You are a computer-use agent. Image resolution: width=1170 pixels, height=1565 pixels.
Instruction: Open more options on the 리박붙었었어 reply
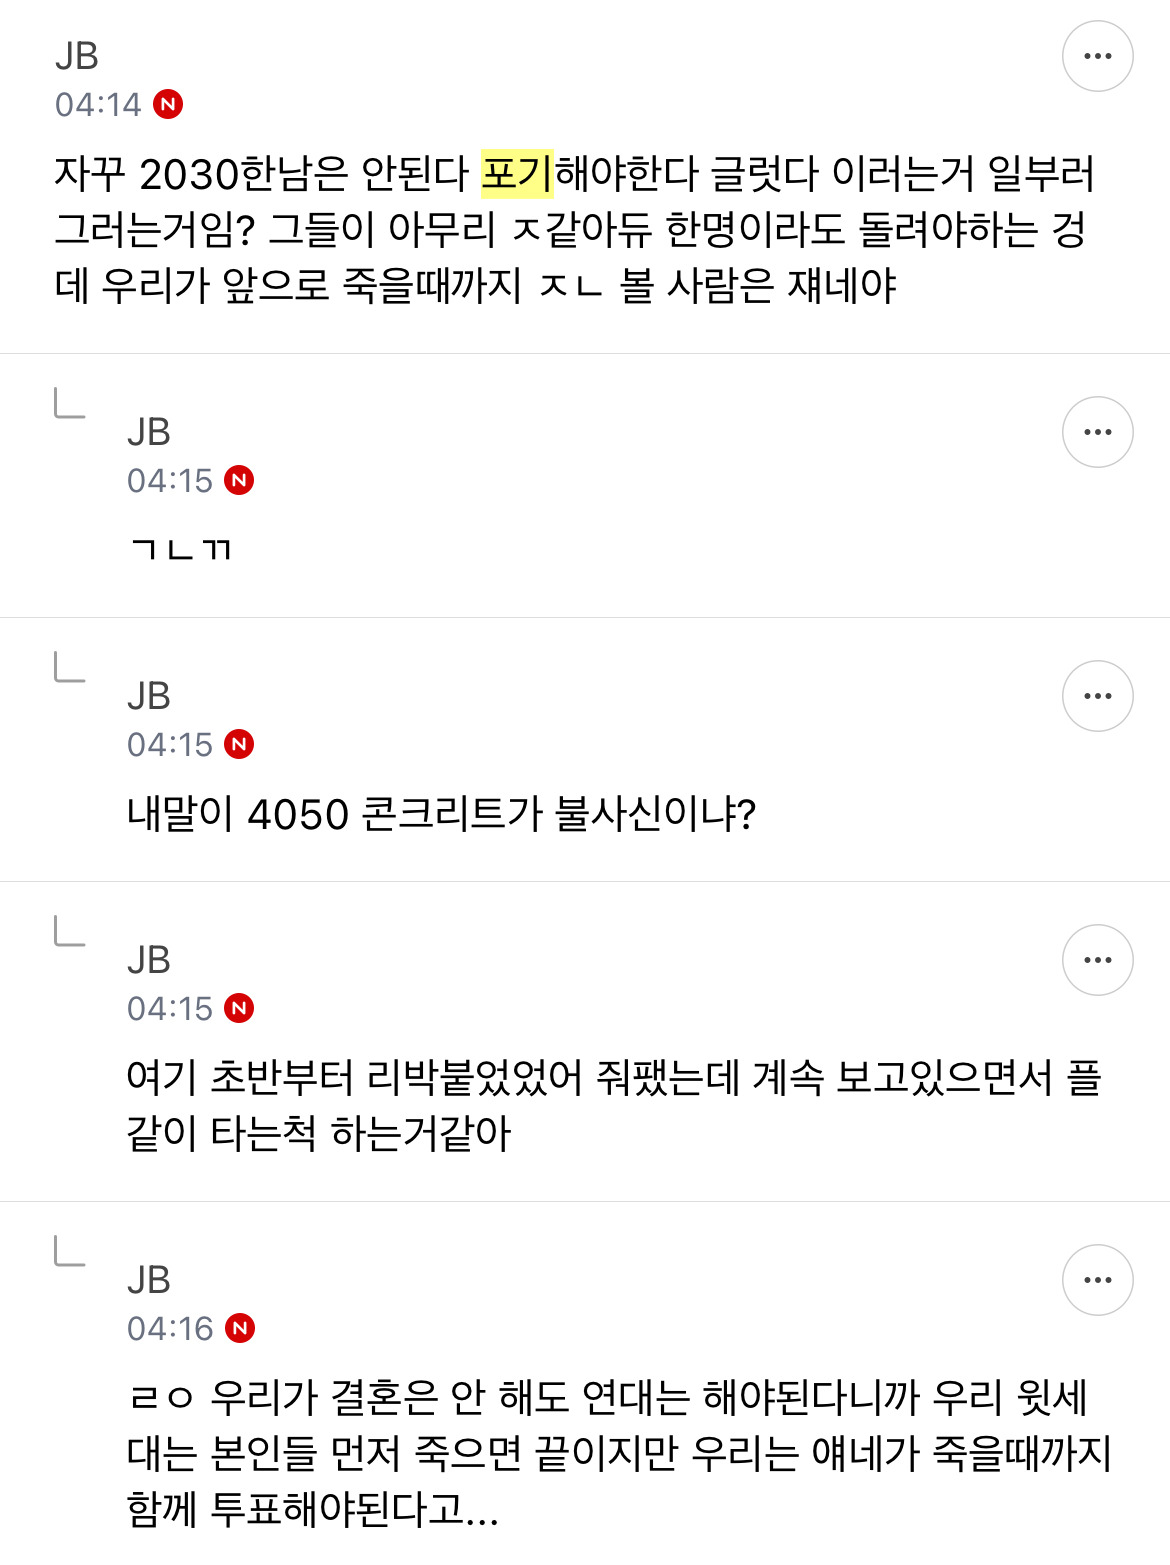click(x=1097, y=960)
